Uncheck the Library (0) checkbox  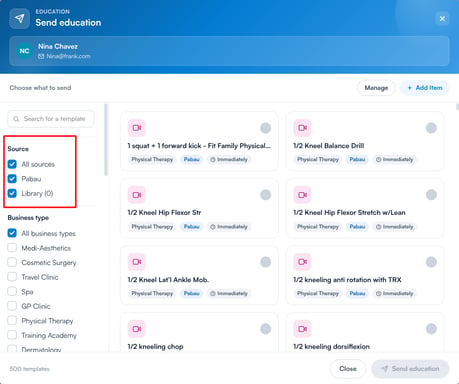12,193
